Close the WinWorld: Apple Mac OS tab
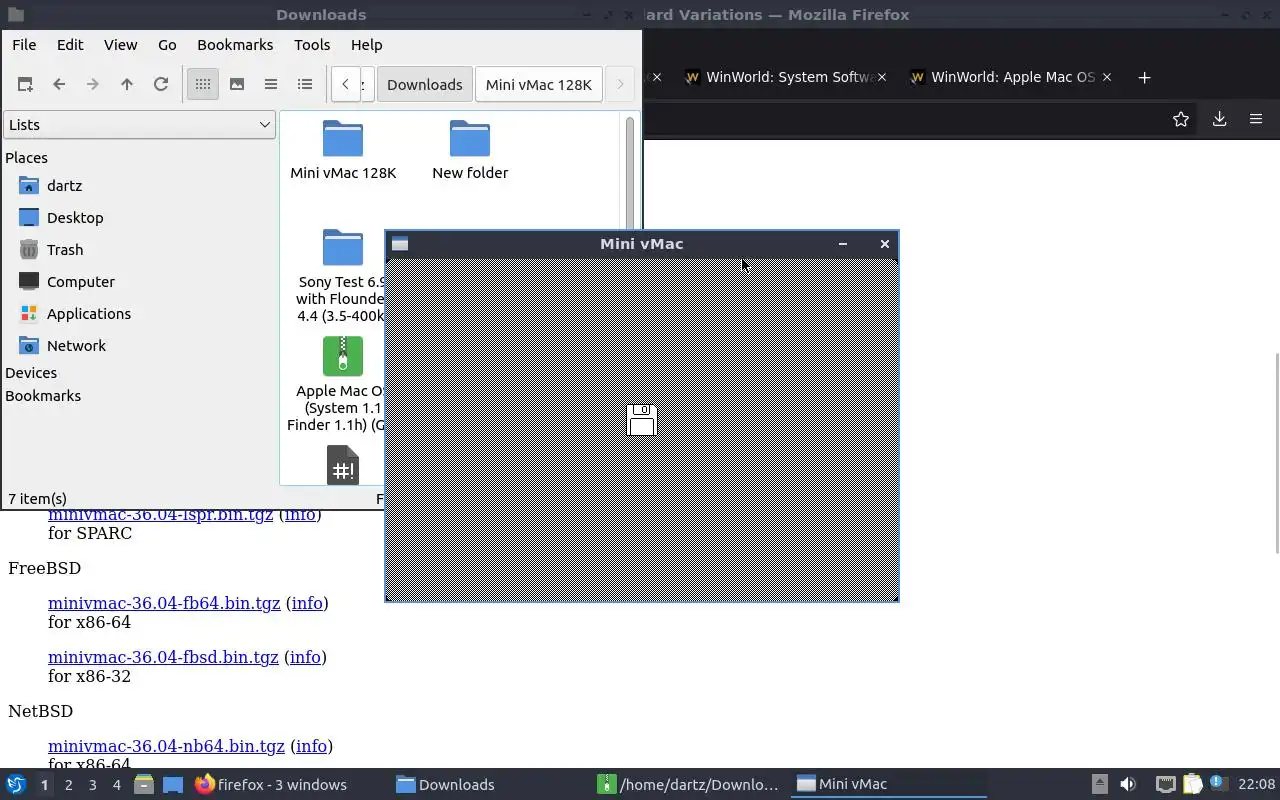Image resolution: width=1280 pixels, height=800 pixels. 1106,77
